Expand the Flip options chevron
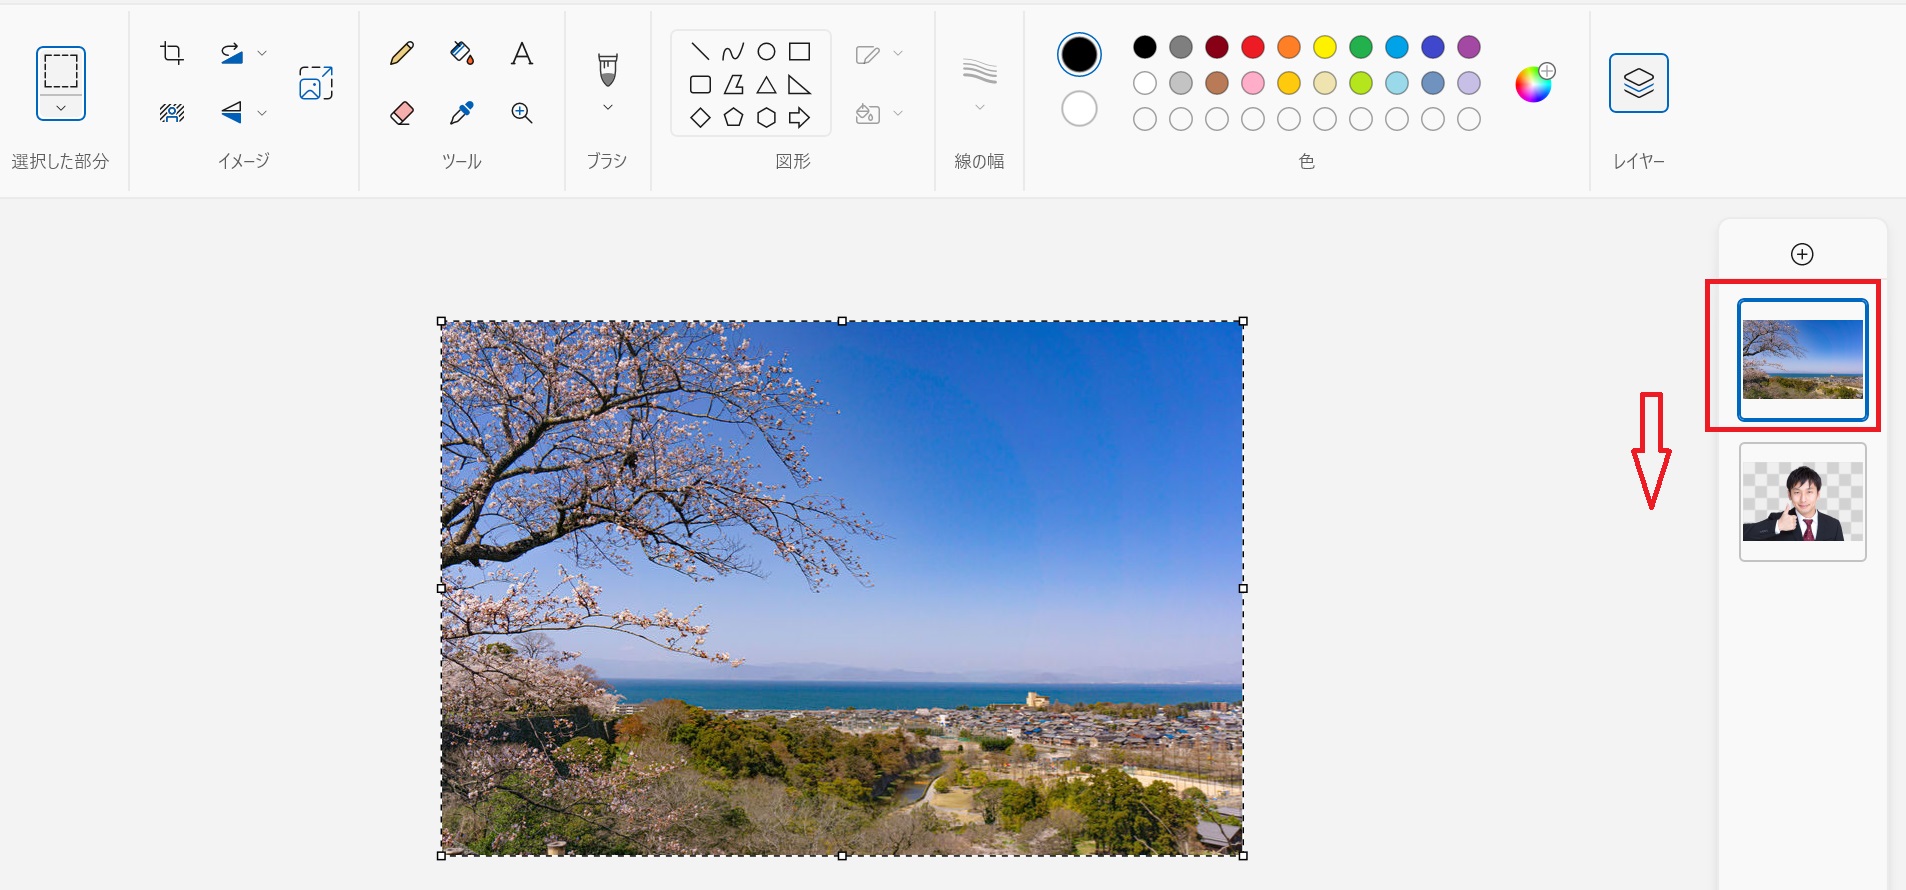Image resolution: width=1906 pixels, height=890 pixels. pos(262,113)
